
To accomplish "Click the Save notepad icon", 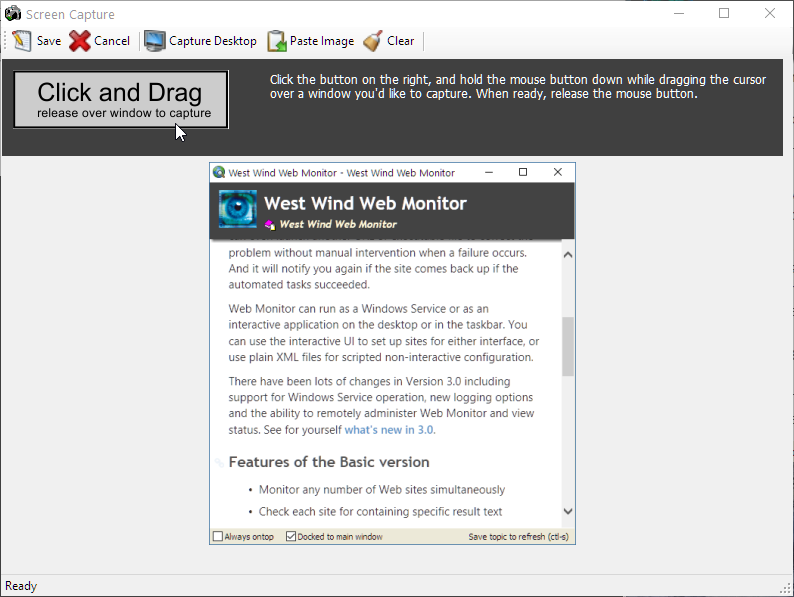I will click(x=22, y=41).
